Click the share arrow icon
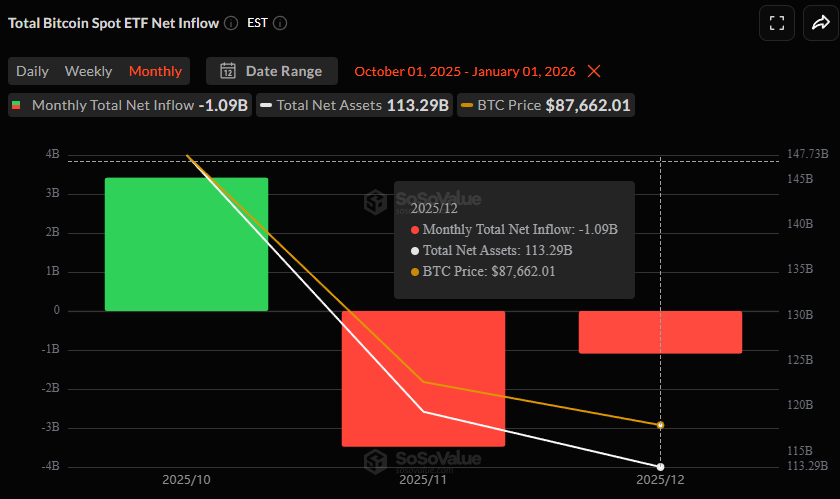This screenshot has height=499, width=840. click(820, 23)
